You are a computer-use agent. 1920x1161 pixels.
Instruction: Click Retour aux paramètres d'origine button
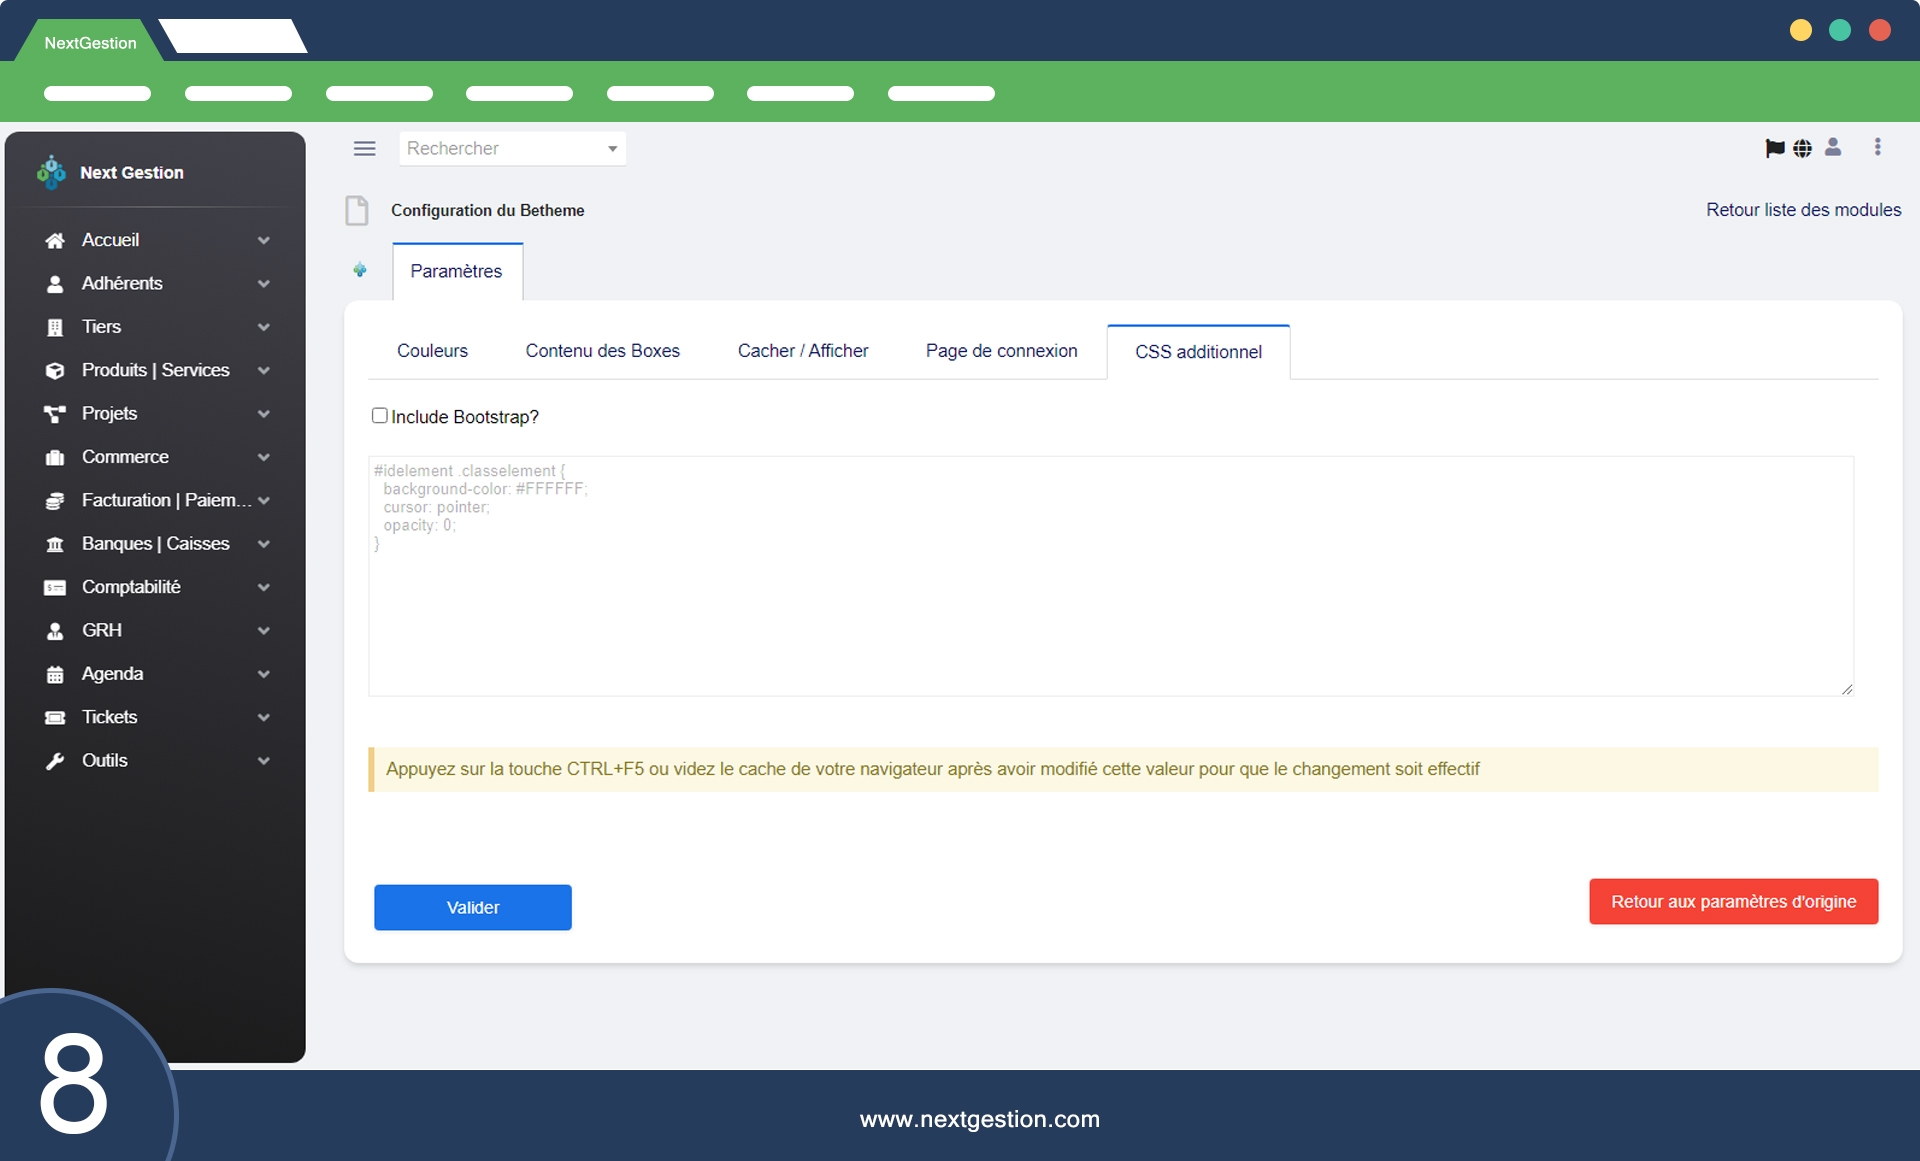1733,901
